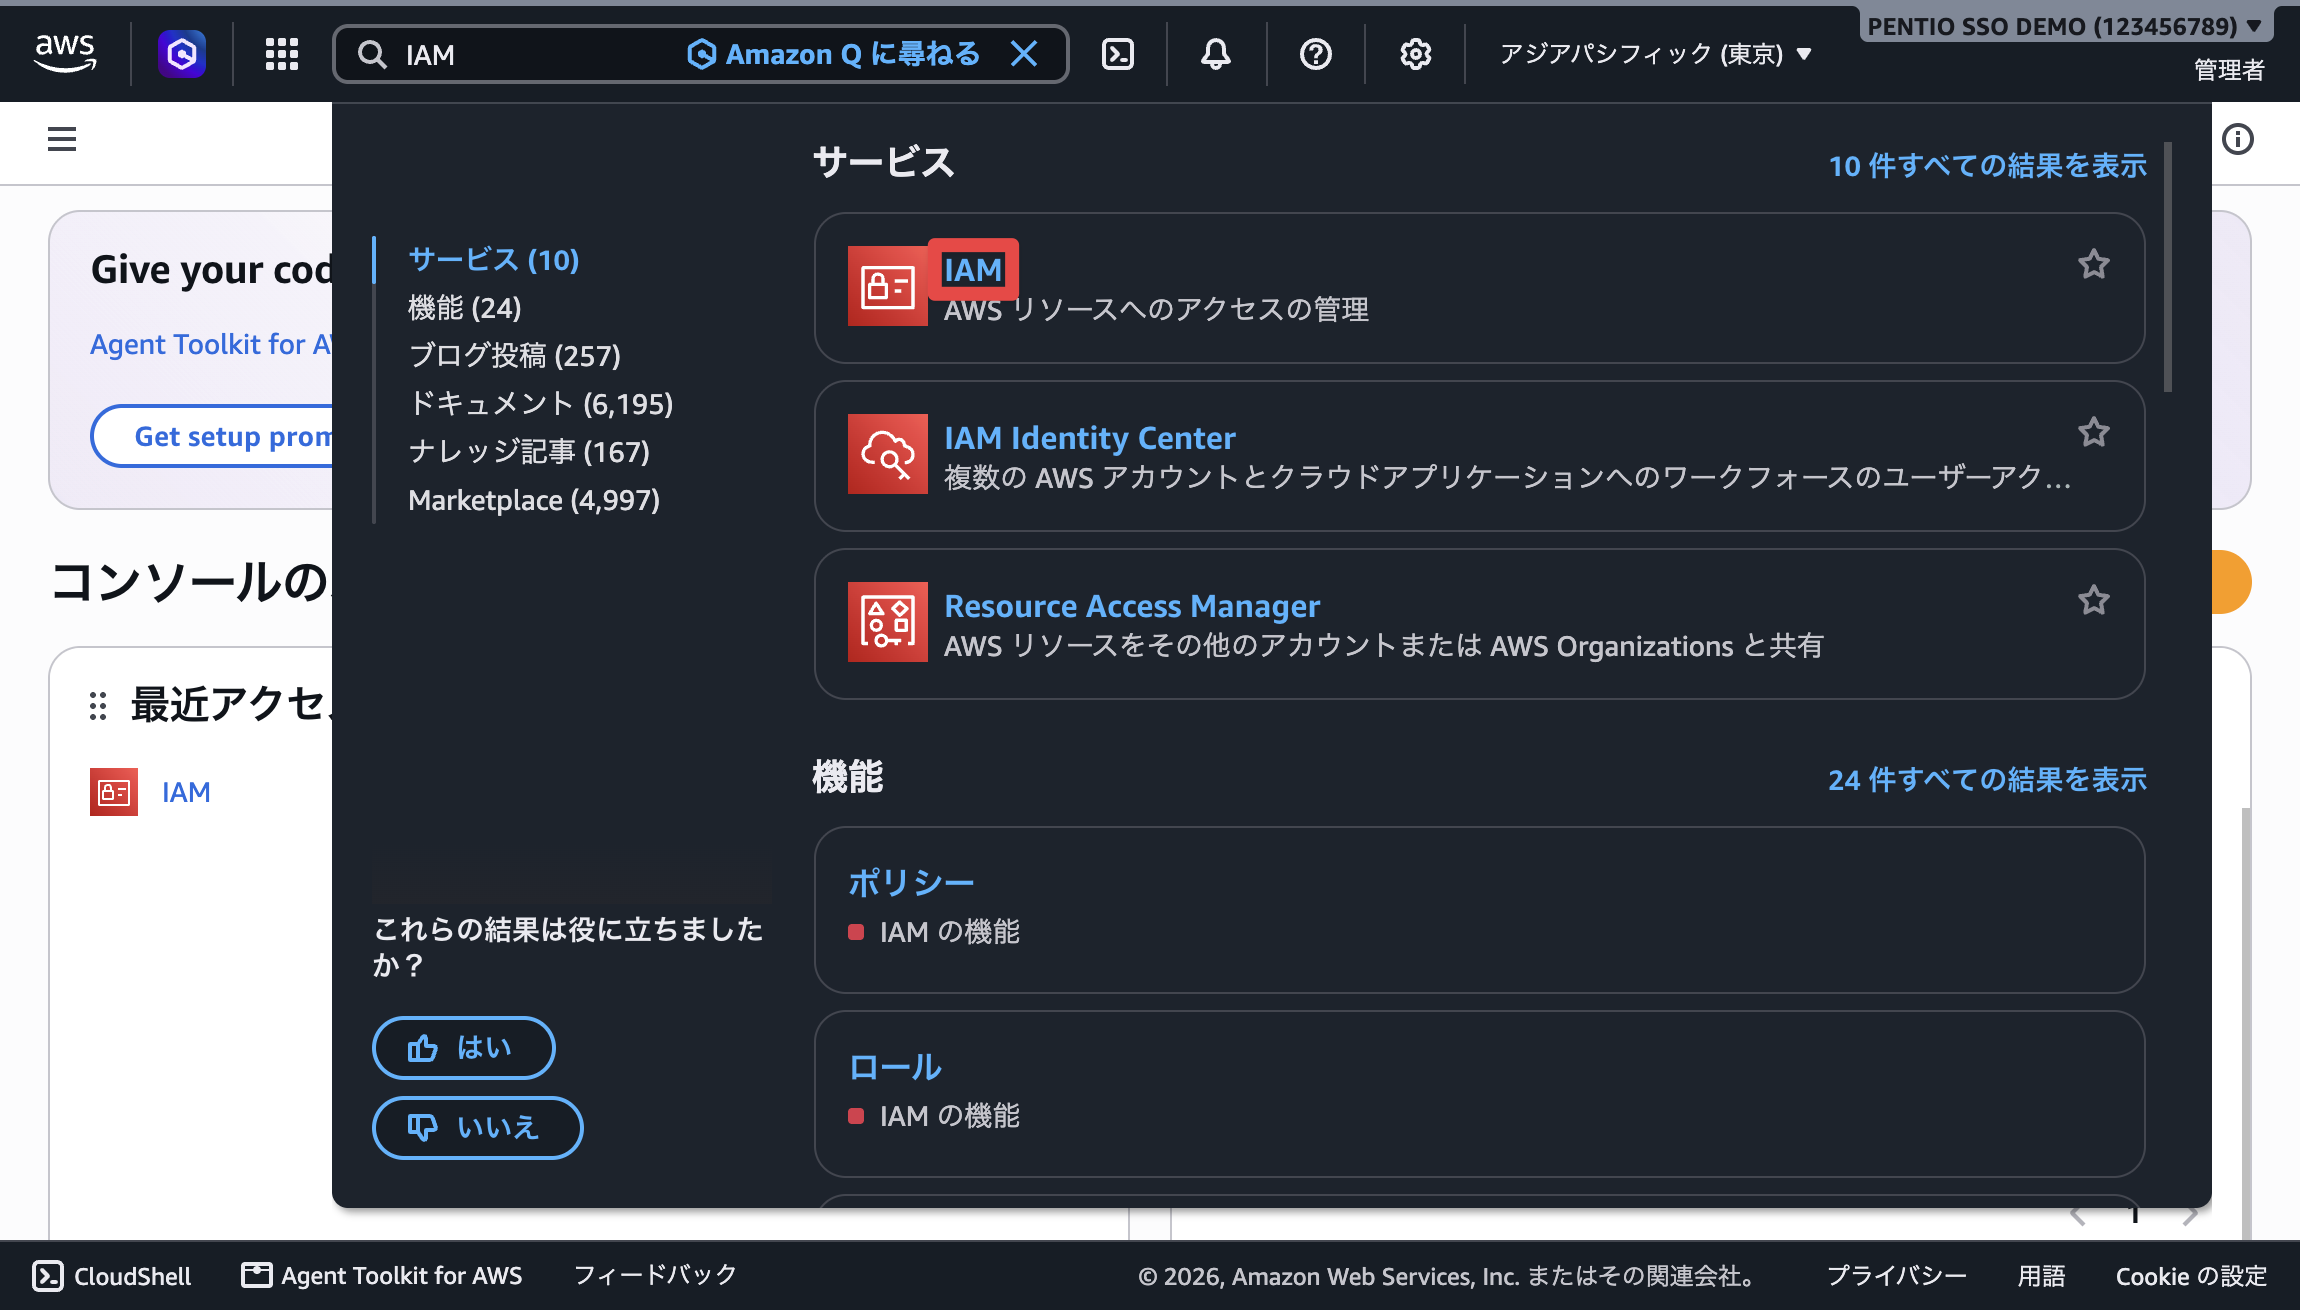Image resolution: width=2300 pixels, height=1310 pixels.
Task: Click the recently visited IAM icon
Action: click(x=114, y=792)
